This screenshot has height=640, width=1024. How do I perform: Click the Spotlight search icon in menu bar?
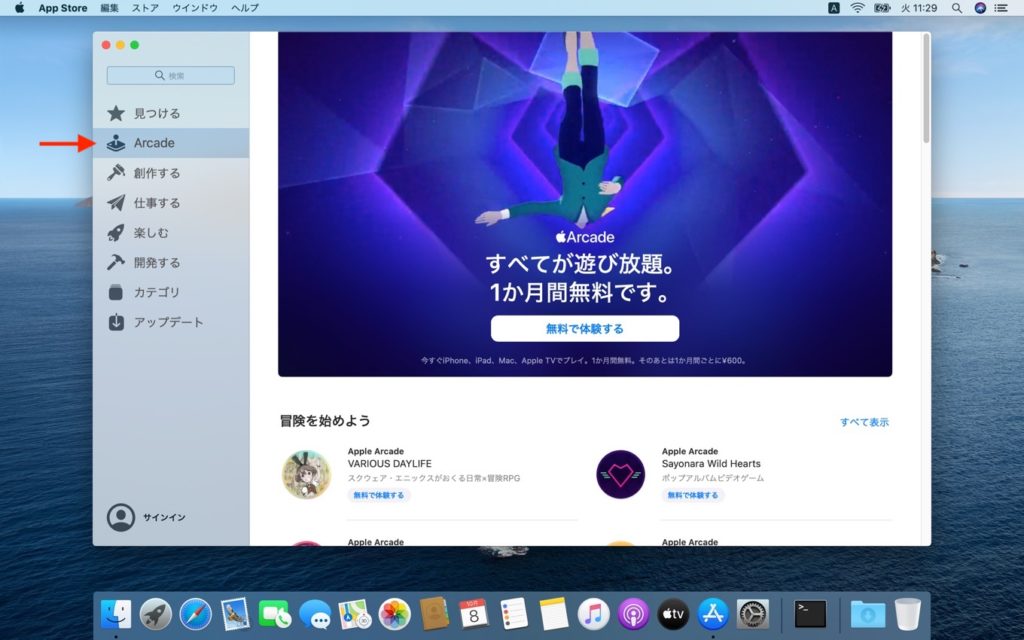(x=956, y=8)
